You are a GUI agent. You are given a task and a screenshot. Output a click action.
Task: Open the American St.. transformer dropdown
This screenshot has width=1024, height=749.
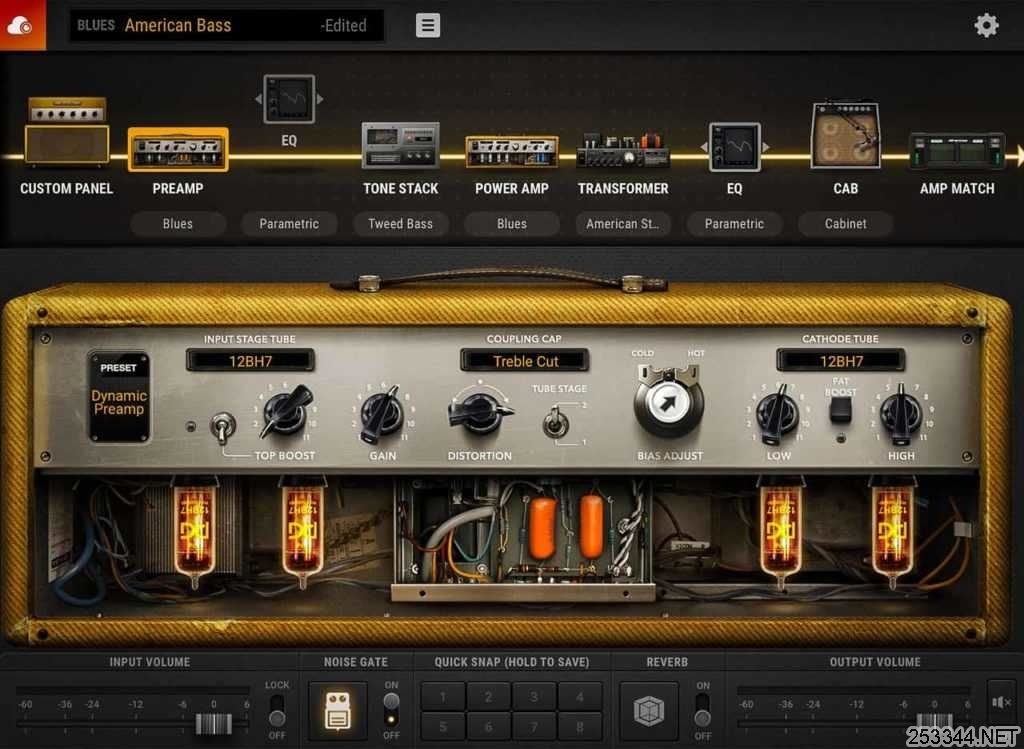coord(623,224)
